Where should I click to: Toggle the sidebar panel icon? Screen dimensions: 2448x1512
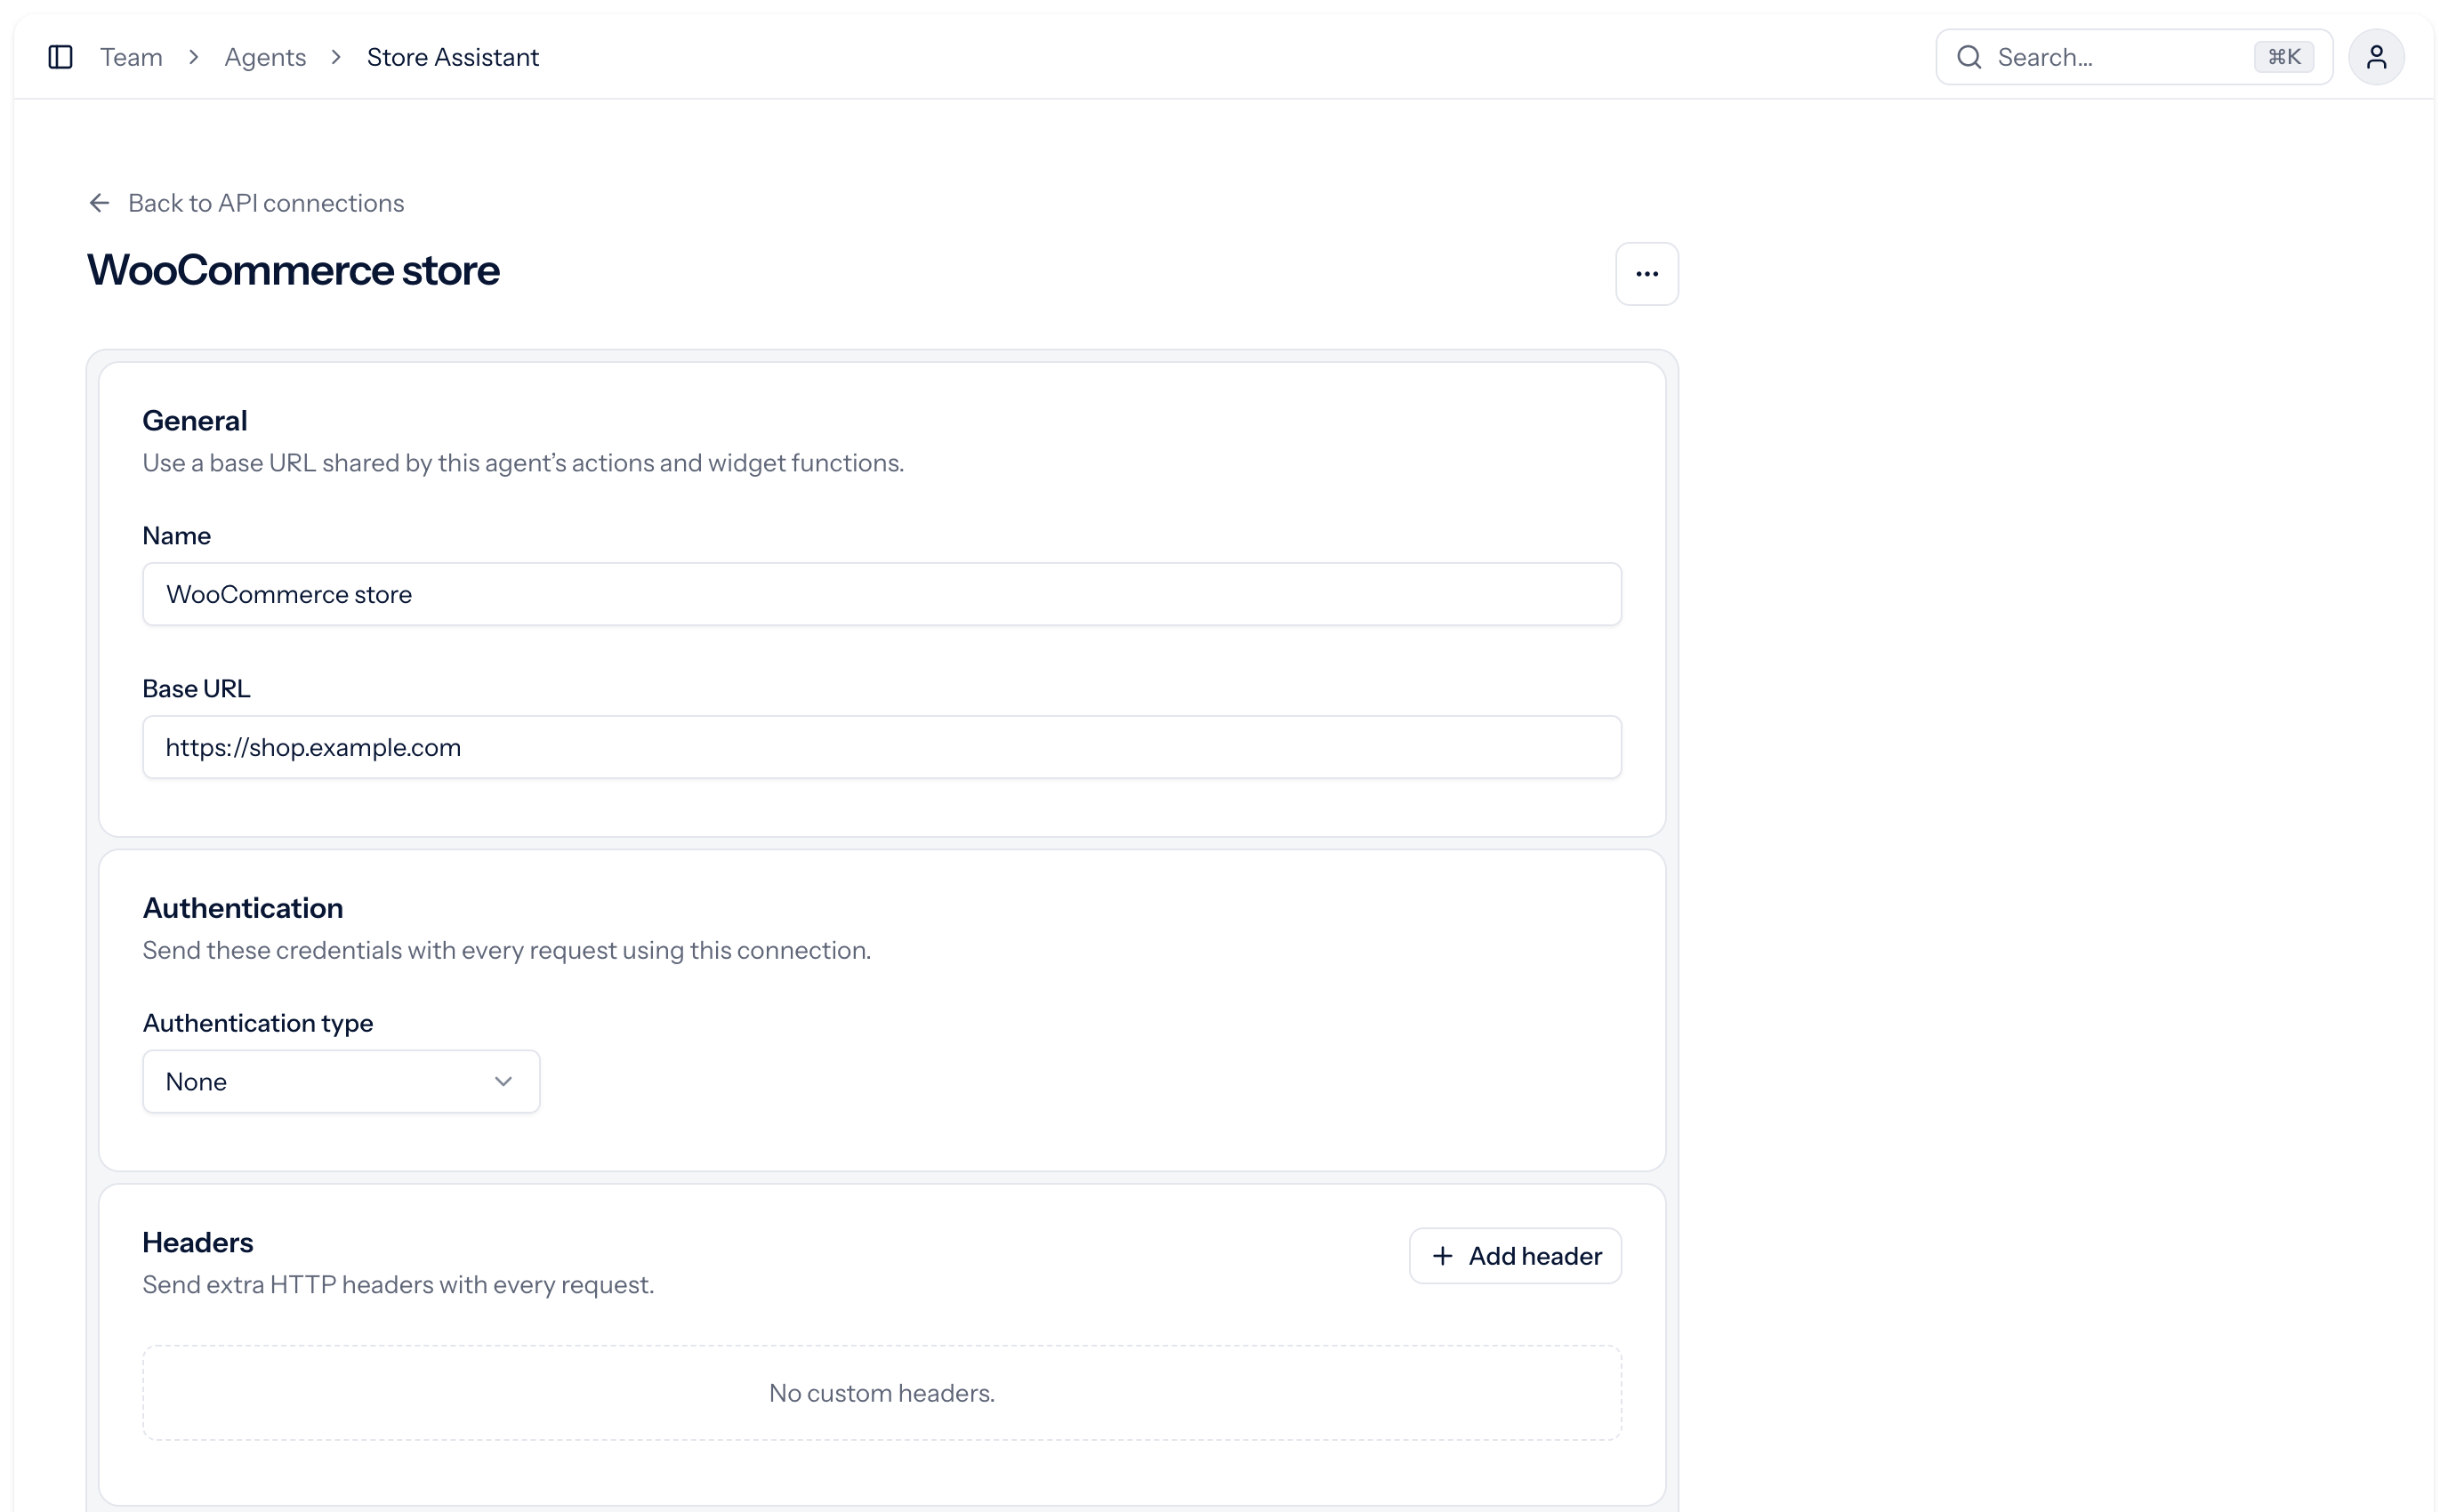click(60, 57)
